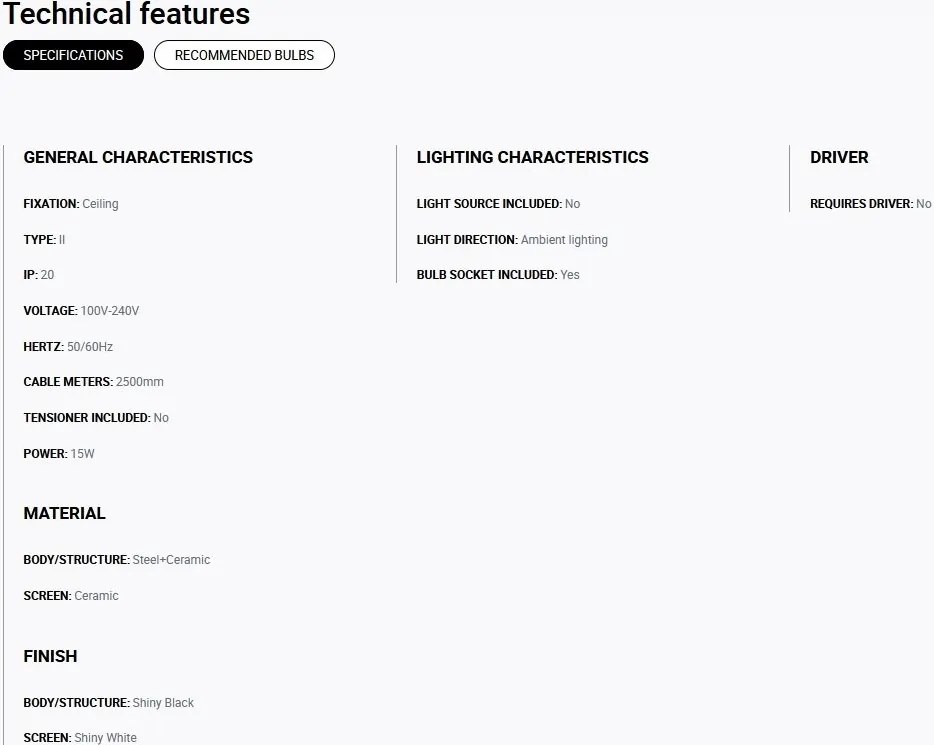The width and height of the screenshot is (934, 745).
Task: Click the Shiny Black finish entry
Action: [x=109, y=703]
